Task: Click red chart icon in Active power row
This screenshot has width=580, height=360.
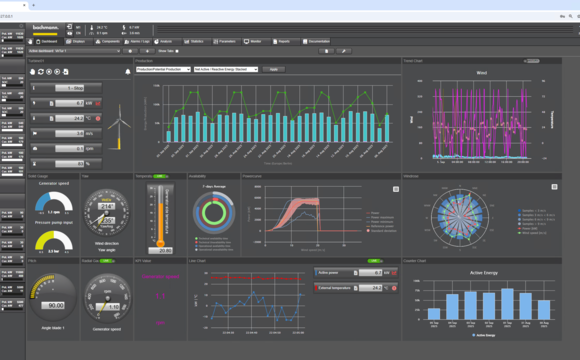Action: pyautogui.click(x=394, y=273)
